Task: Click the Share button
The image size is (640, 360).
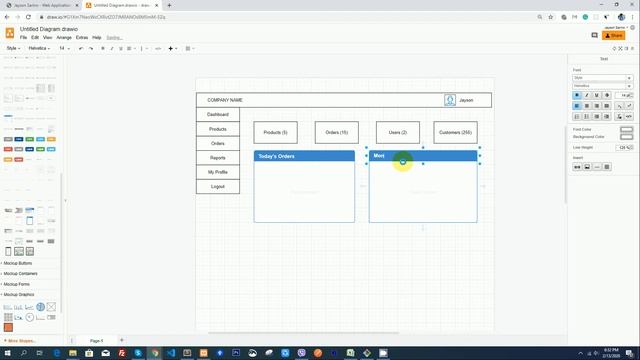Action: click(613, 36)
